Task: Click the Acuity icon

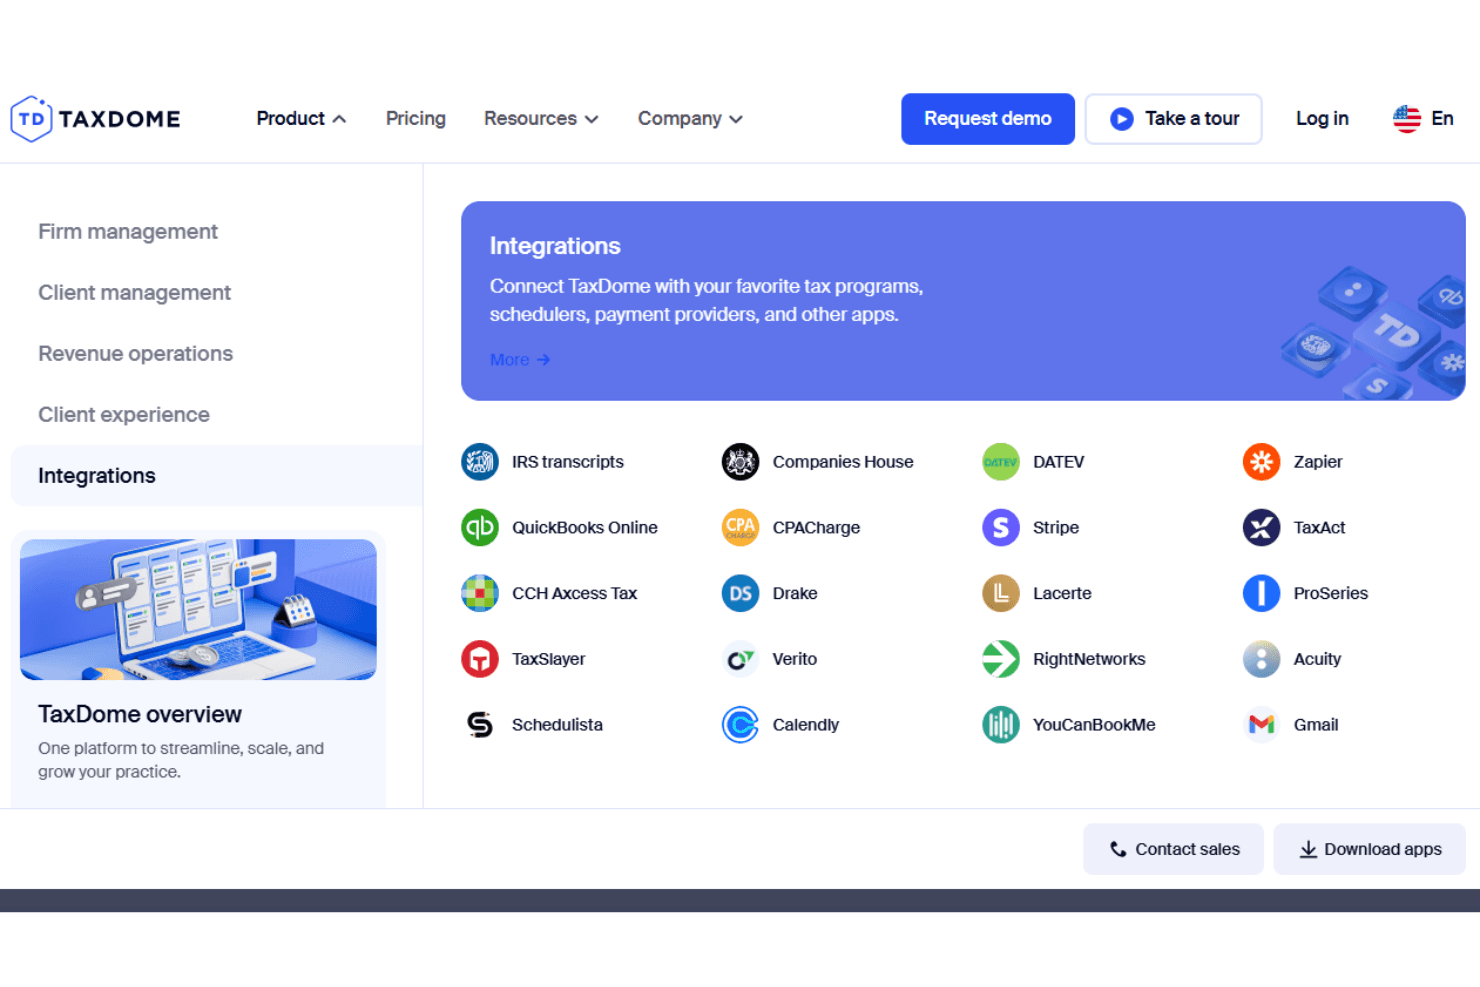Action: pos(1262,659)
